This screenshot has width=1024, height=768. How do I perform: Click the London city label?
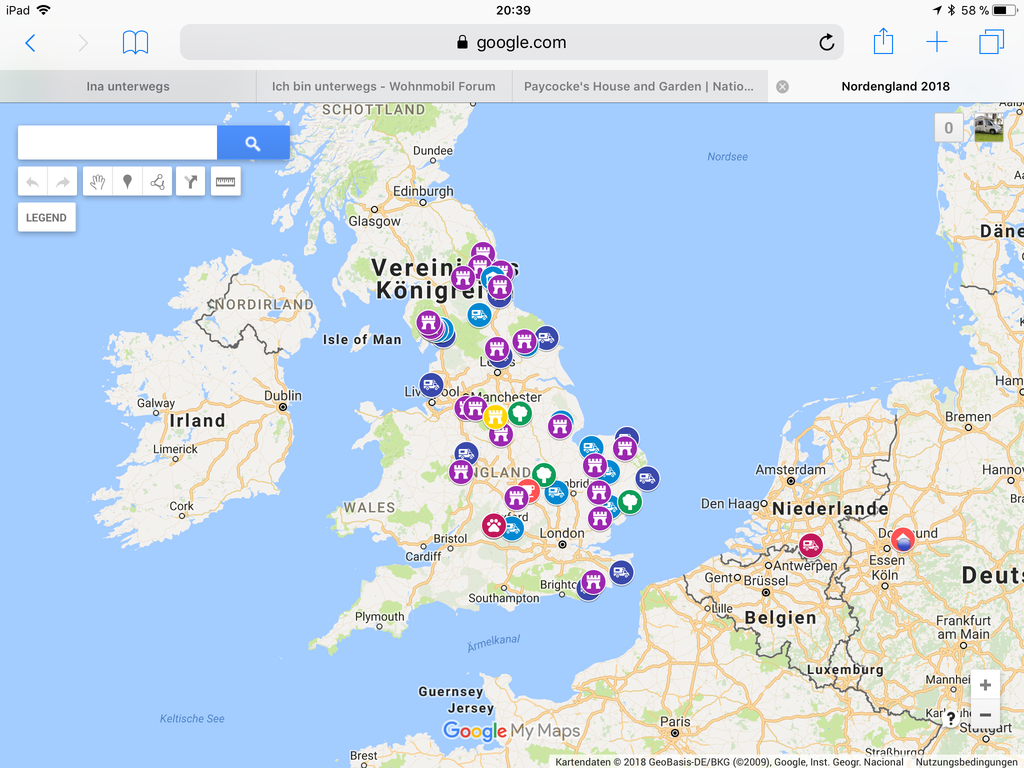click(x=562, y=534)
